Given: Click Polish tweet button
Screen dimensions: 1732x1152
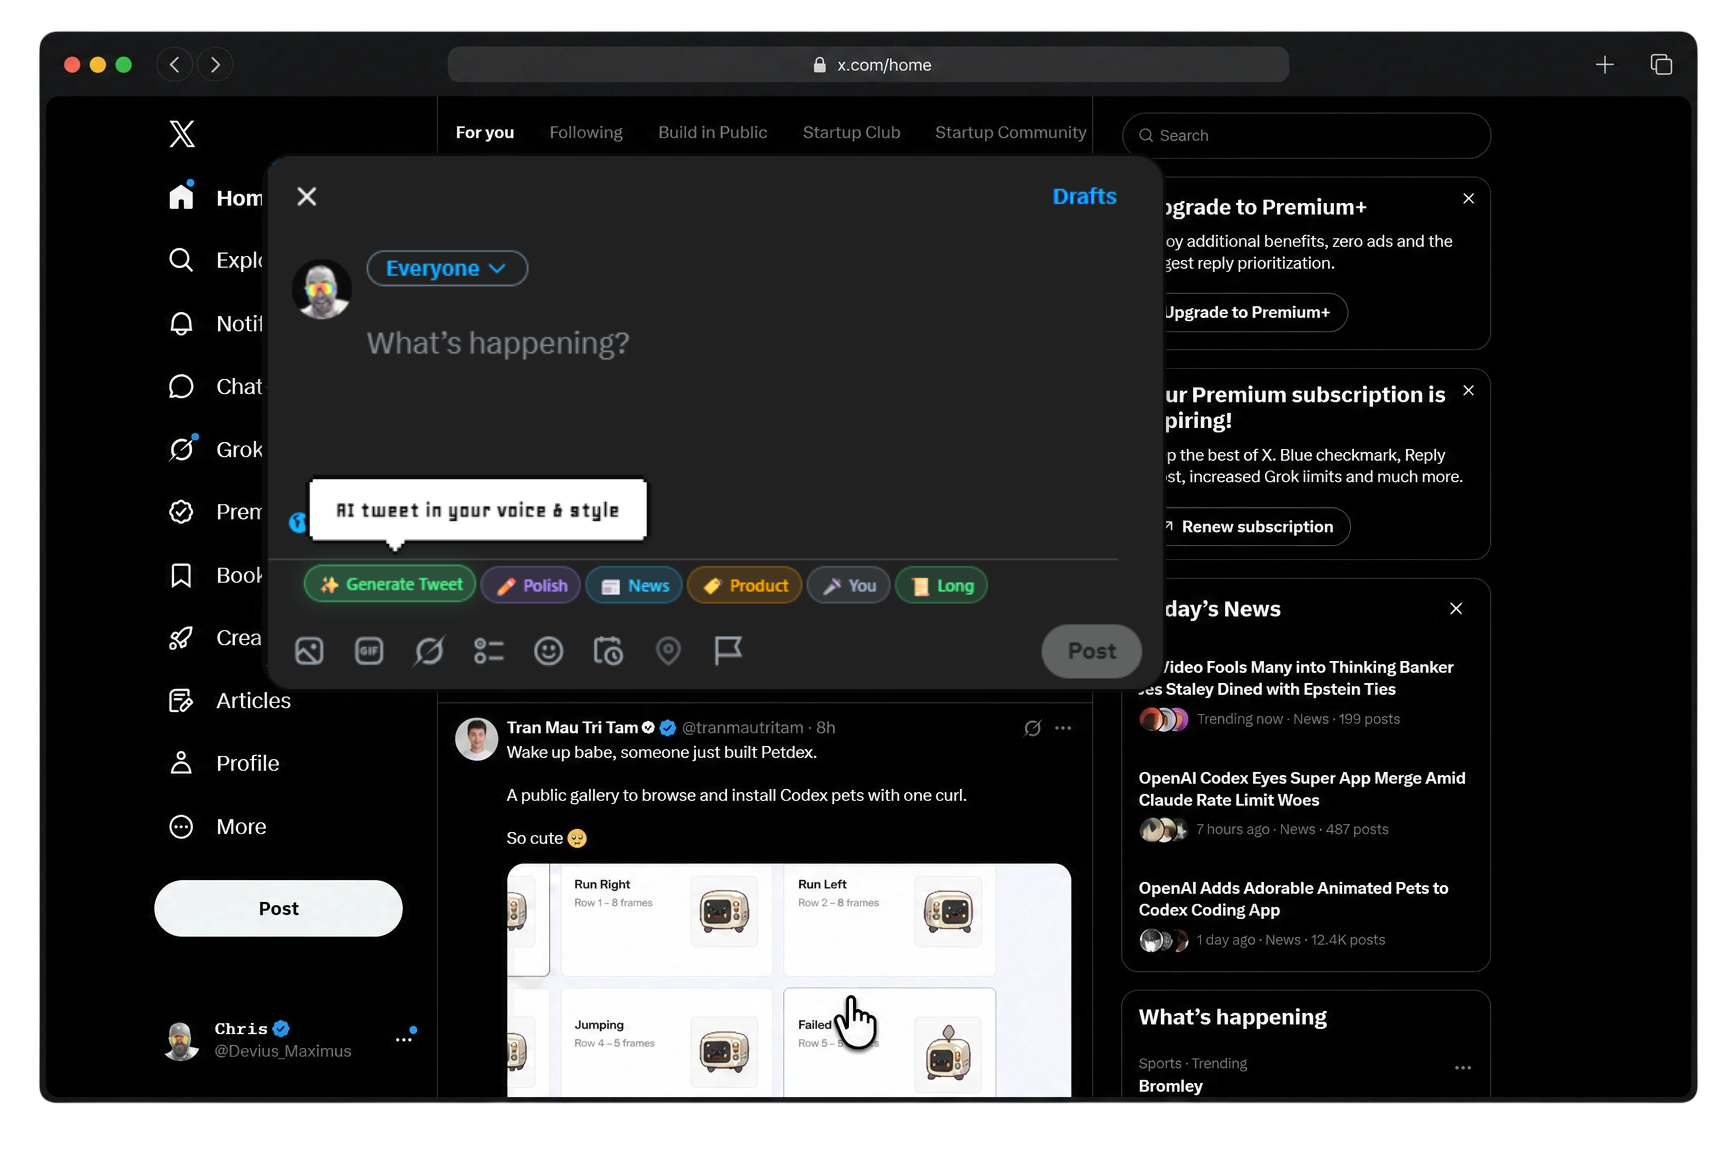Looking at the screenshot, I should [532, 586].
